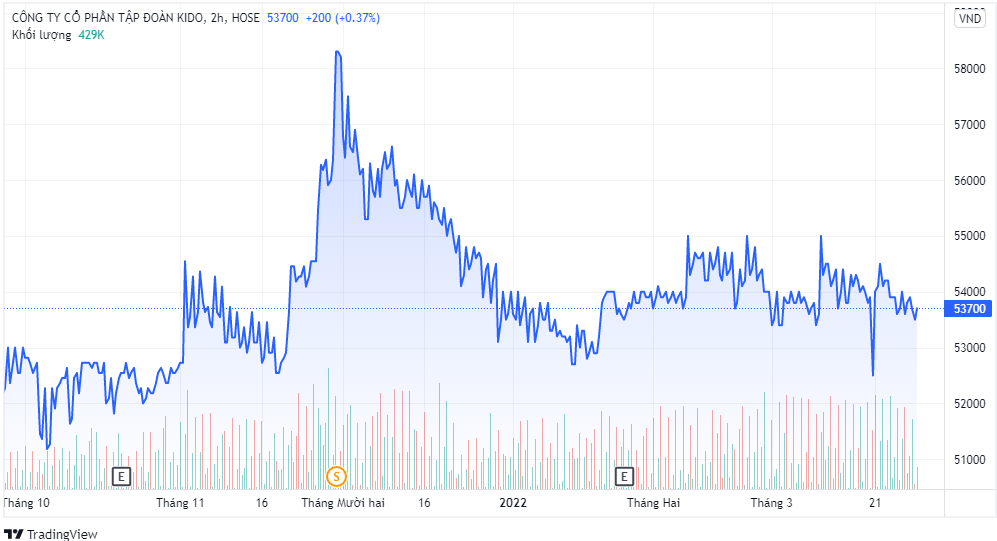Click the 58000 price axis label
This screenshot has height=541, width=997.
click(x=970, y=69)
